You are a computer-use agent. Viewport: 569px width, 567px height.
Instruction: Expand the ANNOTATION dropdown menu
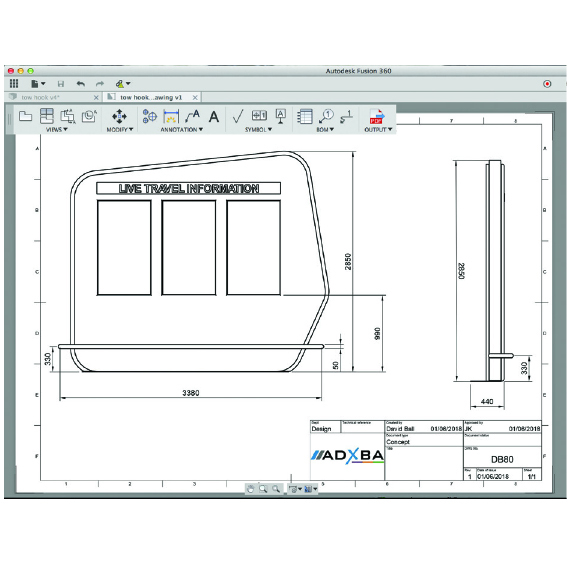click(x=181, y=129)
